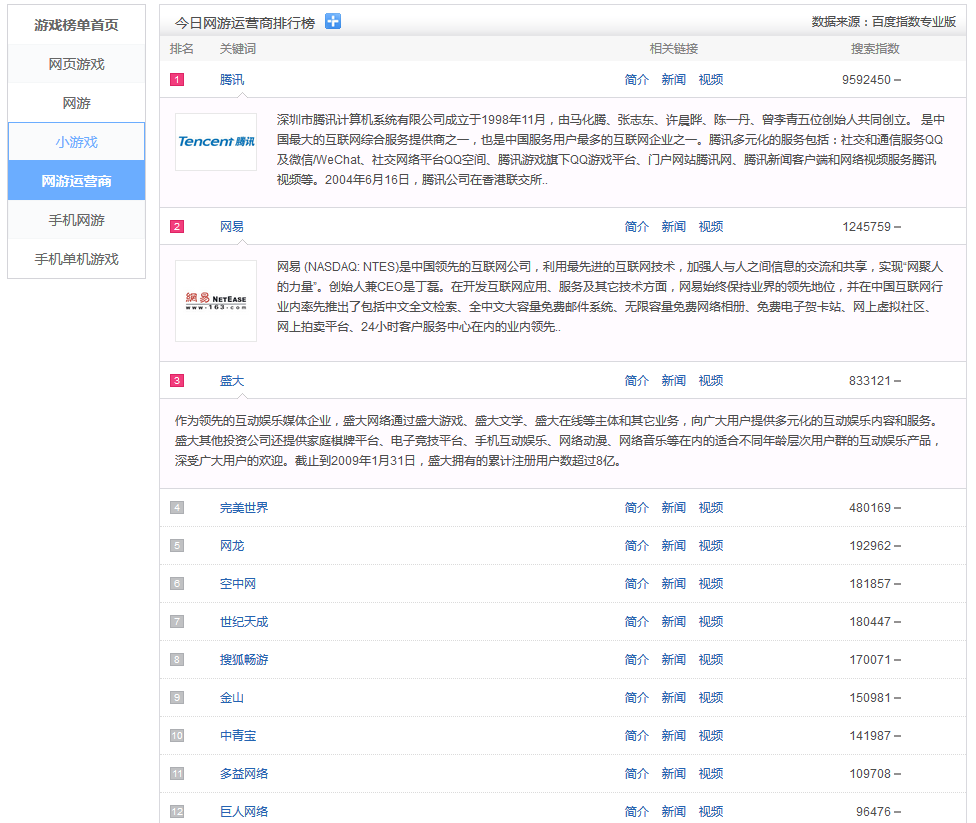Open the Tencent logo thumbnail
Viewport: 976px width, 823px height.
tap(216, 142)
